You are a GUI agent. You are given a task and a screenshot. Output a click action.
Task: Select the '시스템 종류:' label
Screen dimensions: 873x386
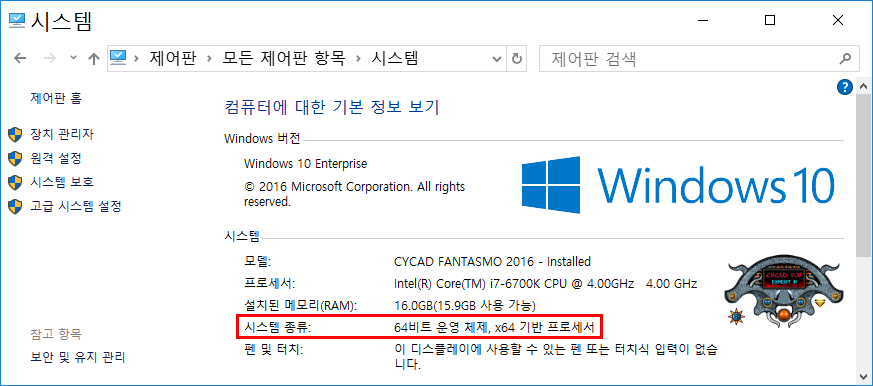point(277,328)
